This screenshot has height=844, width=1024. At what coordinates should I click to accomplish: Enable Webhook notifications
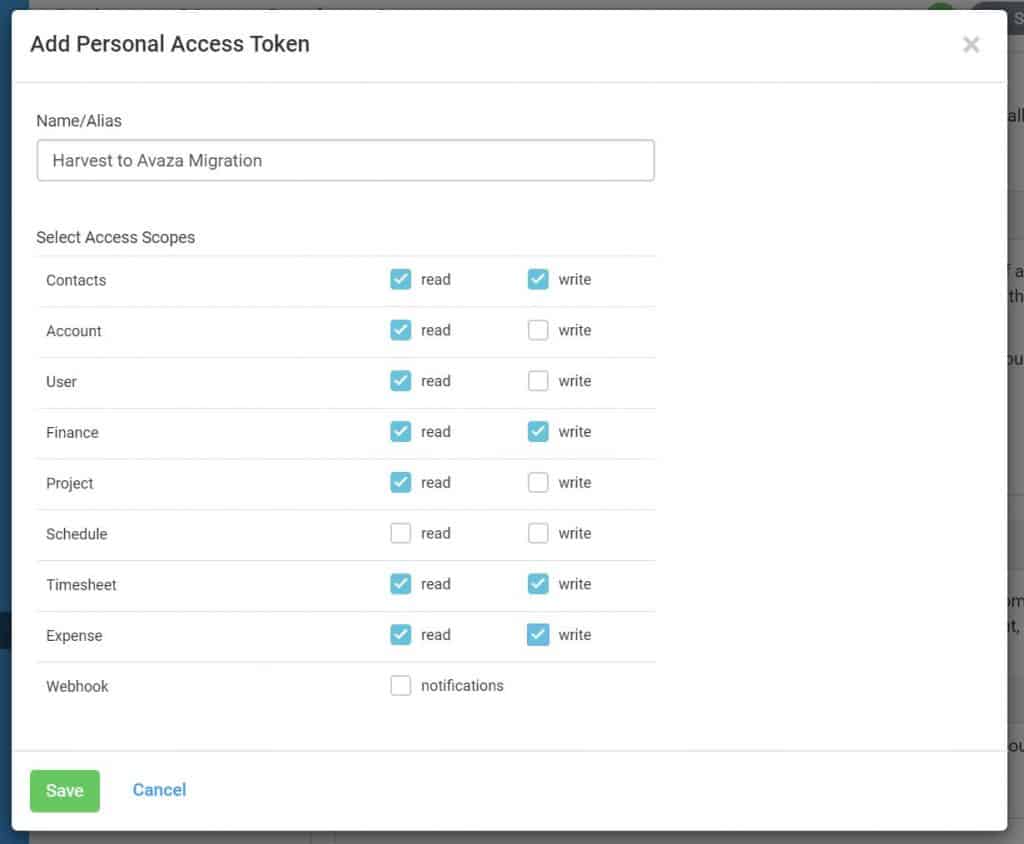[x=400, y=685]
